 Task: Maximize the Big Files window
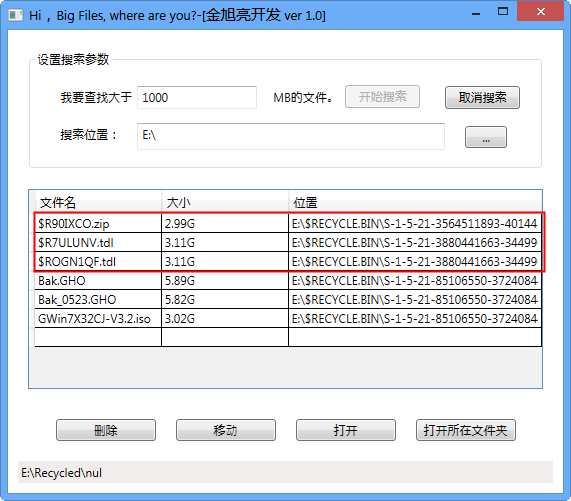pyautogui.click(x=503, y=12)
